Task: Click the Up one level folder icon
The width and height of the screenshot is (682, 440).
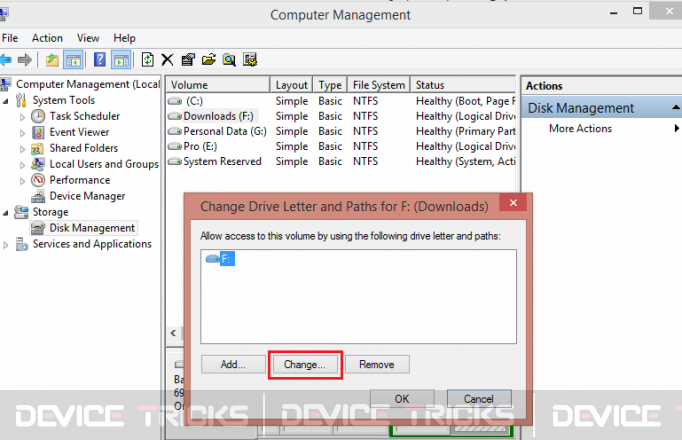Action: point(52,60)
